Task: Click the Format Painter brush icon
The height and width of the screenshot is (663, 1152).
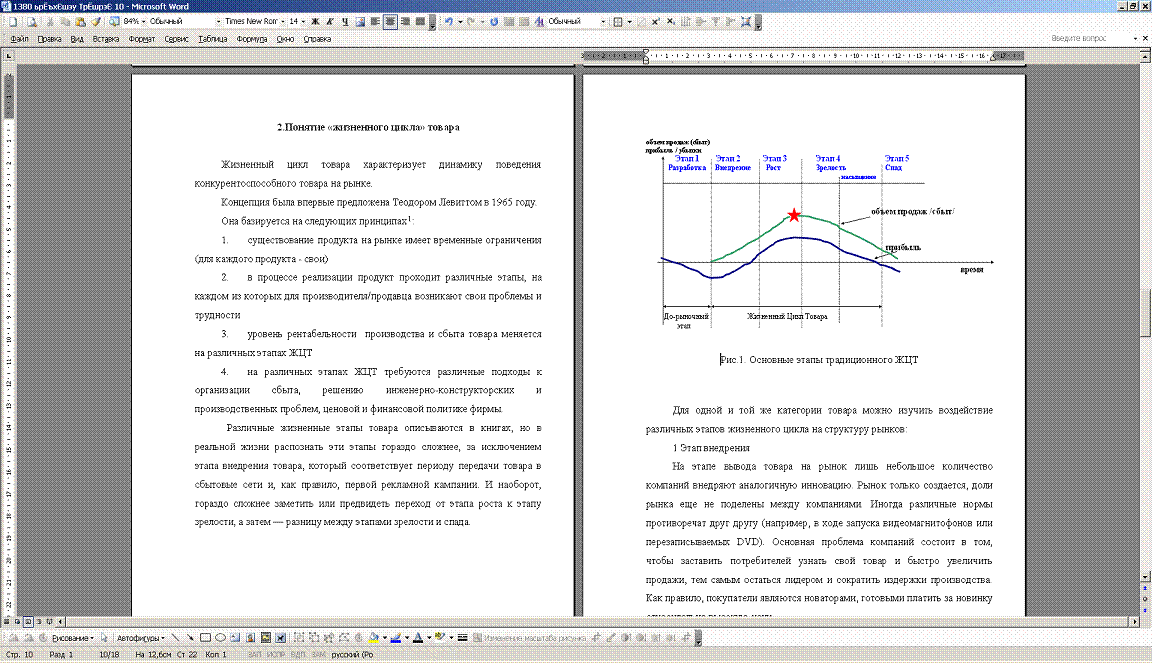Action: click(x=95, y=21)
